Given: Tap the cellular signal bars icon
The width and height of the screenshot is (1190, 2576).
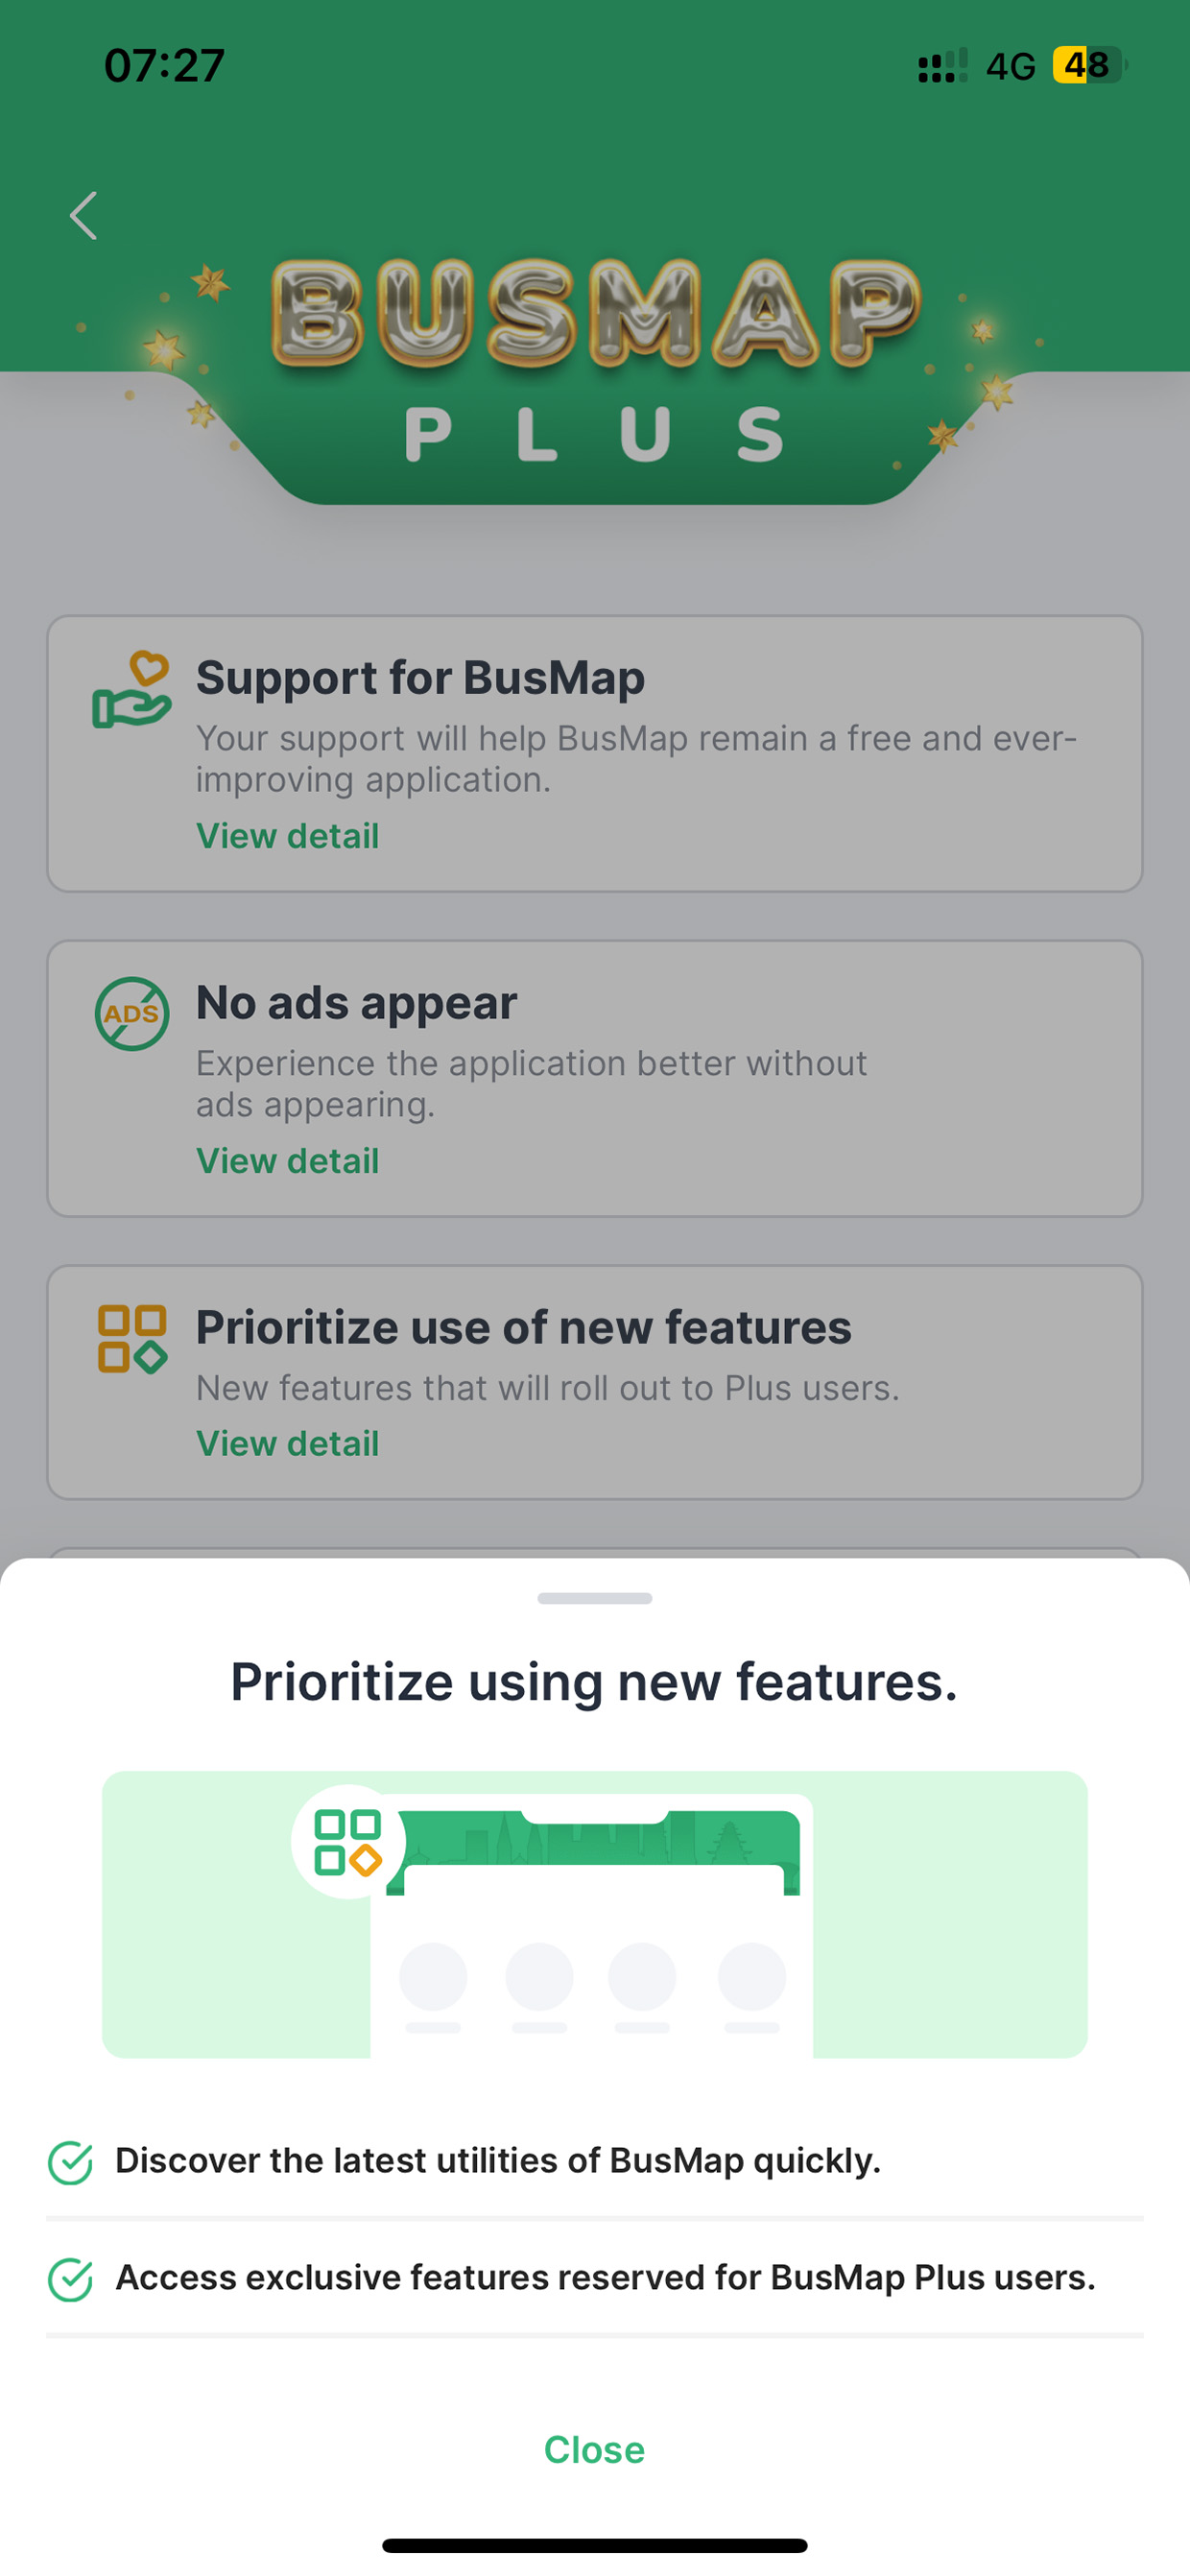Looking at the screenshot, I should tap(942, 66).
